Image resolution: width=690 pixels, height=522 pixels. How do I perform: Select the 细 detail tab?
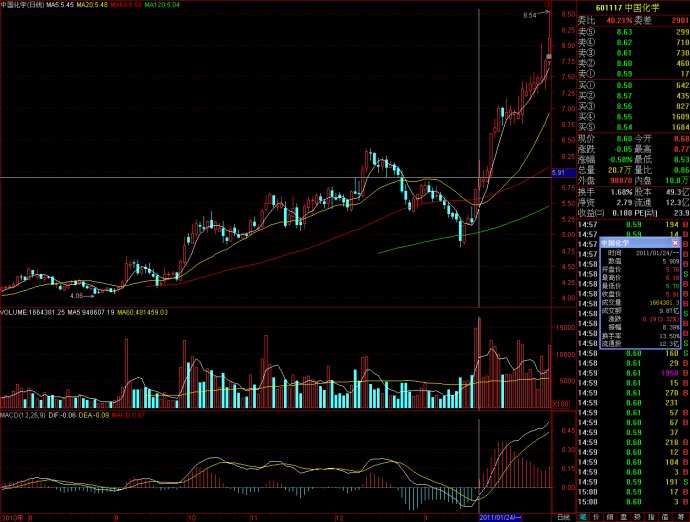point(609,517)
